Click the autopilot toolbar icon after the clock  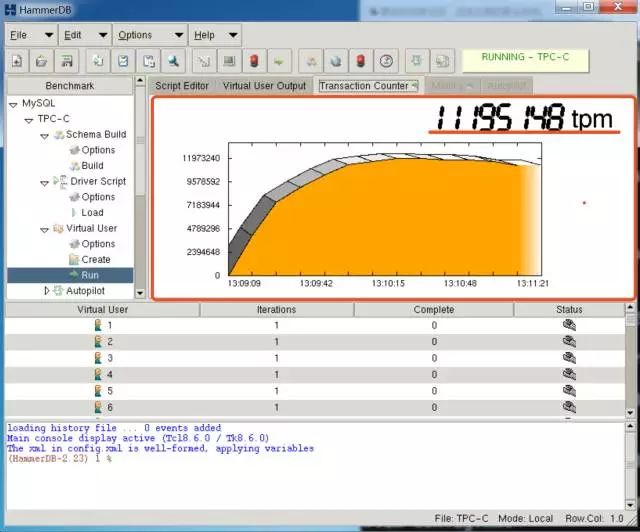pos(417,61)
